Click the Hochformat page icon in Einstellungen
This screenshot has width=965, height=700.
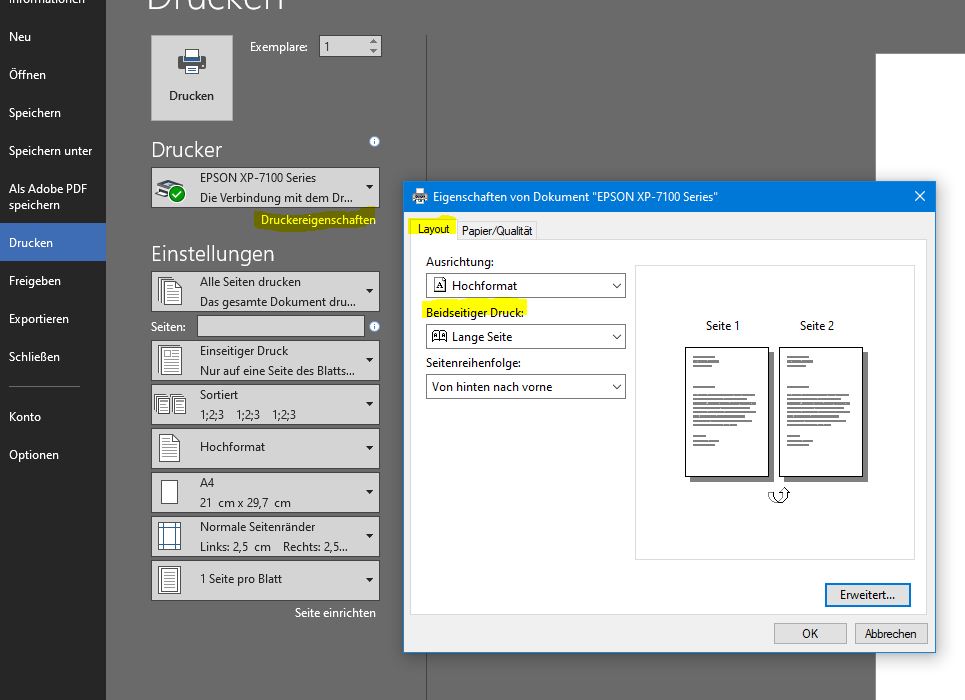(169, 448)
